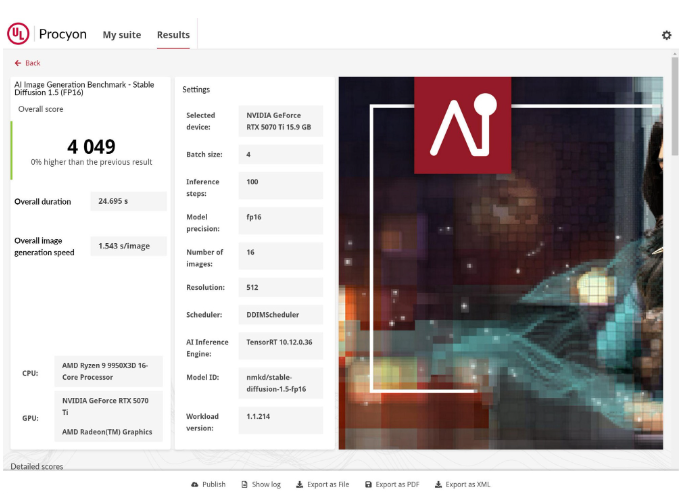Click the AMD Radeon(TM) Graphics entry

(x=107, y=432)
